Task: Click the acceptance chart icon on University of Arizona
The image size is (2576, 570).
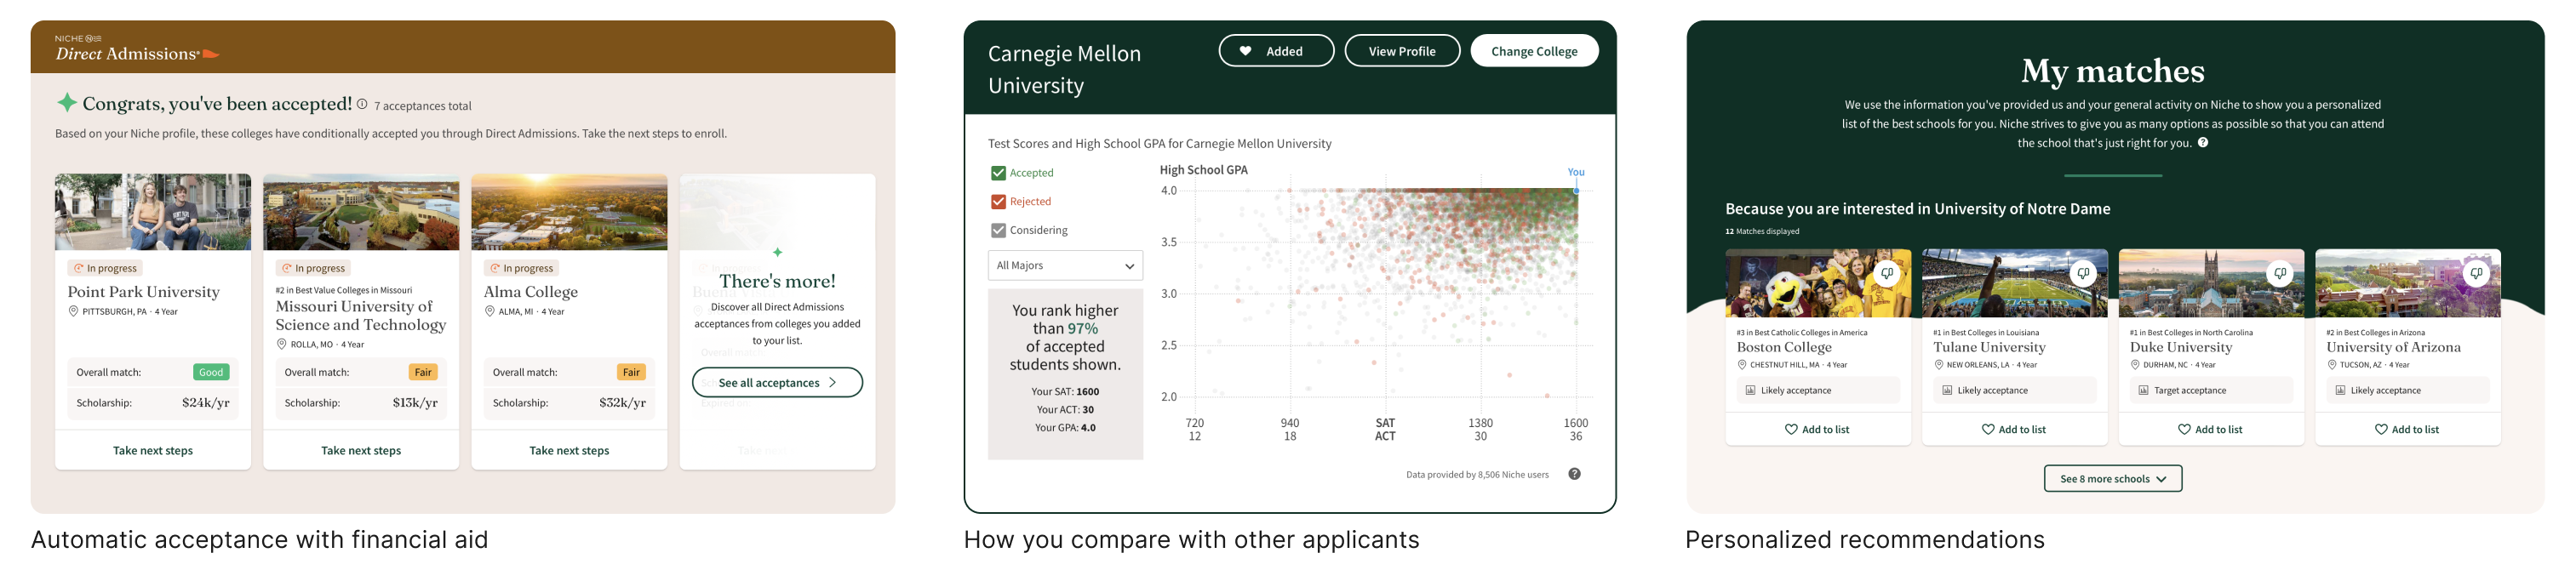Action: [x=2340, y=390]
